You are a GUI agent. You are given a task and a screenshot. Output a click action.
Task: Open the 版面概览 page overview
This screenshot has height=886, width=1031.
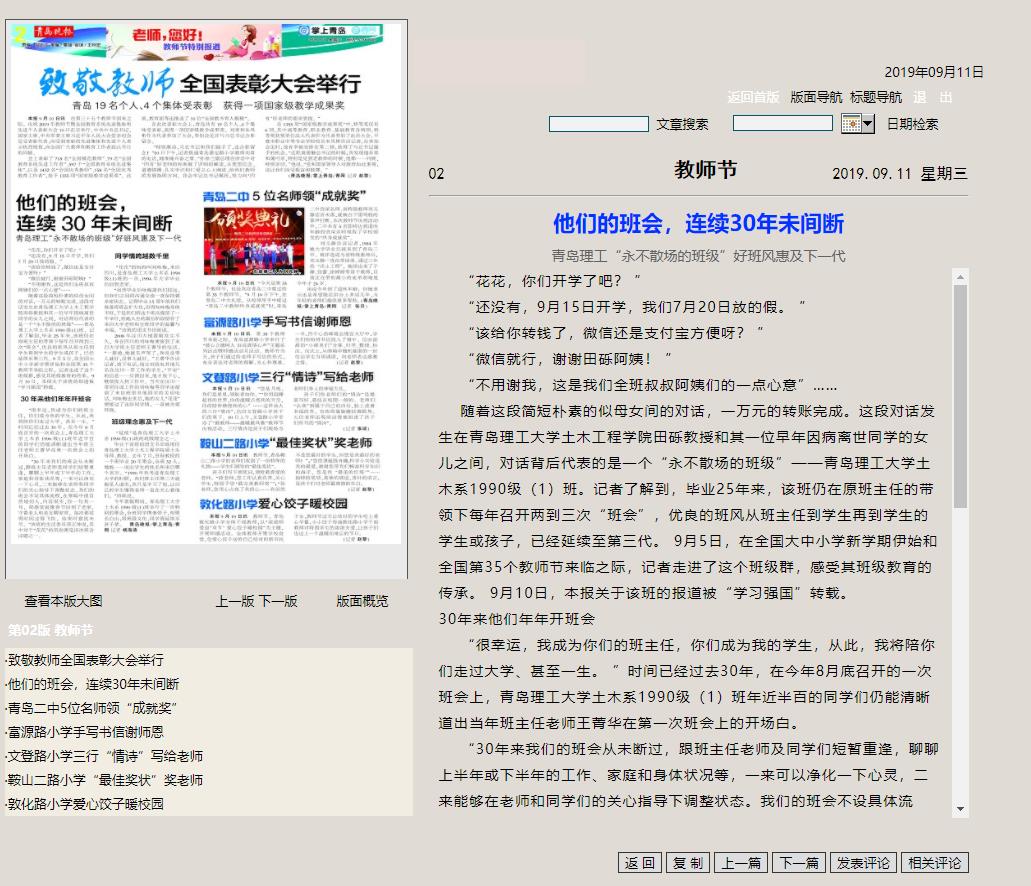click(x=362, y=601)
